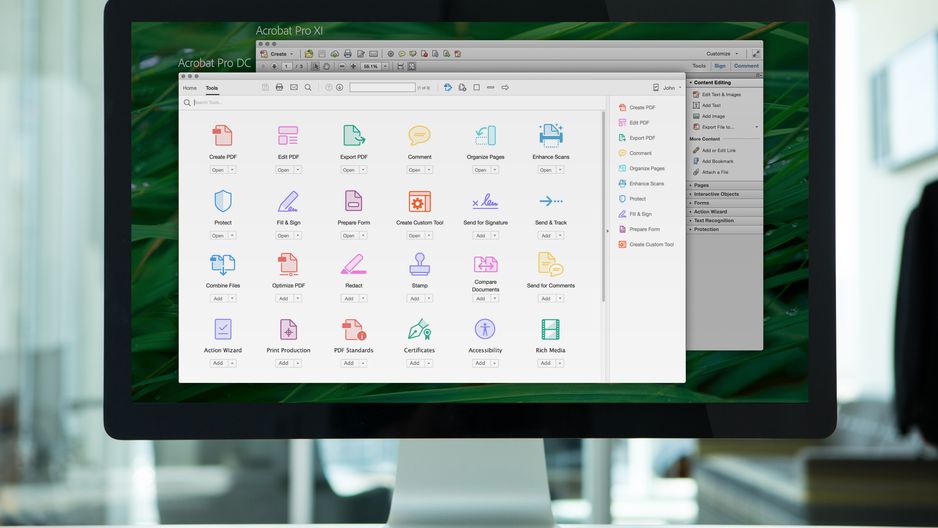Viewport: 938px width, 528px height.
Task: Click Open under Comment tool
Action: tap(415, 170)
